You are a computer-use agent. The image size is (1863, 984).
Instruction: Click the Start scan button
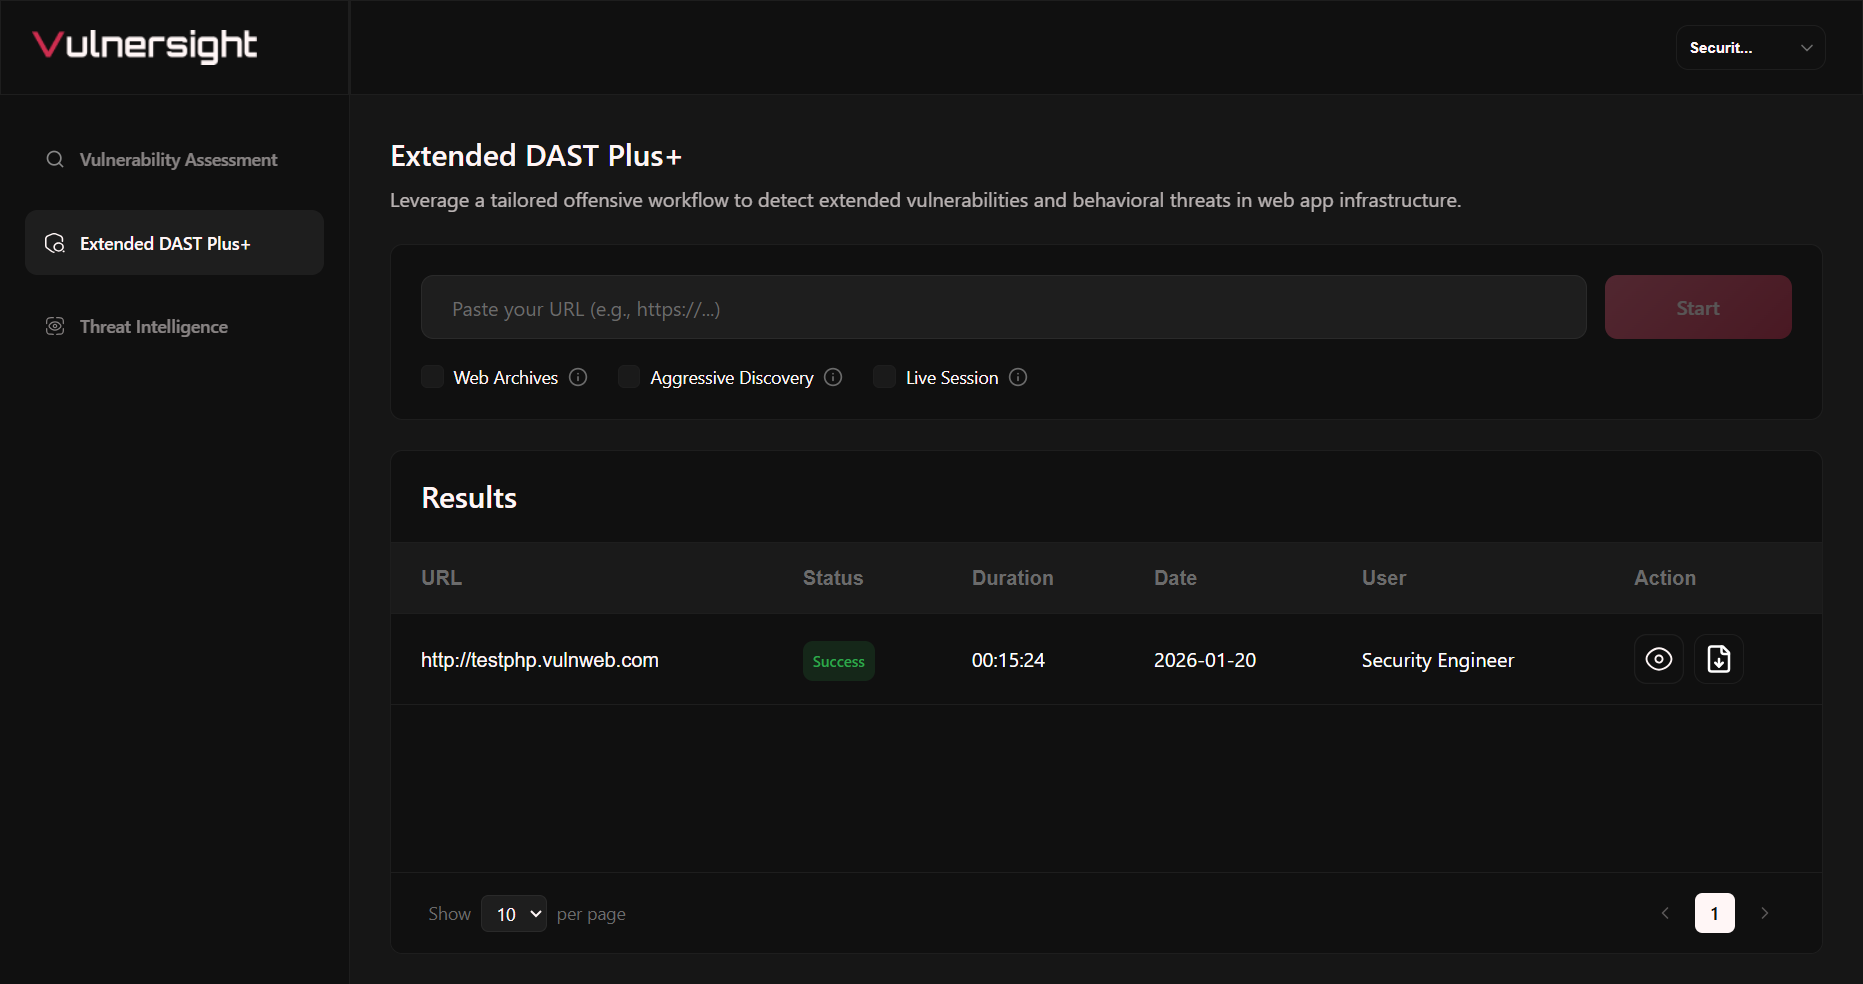(x=1698, y=308)
